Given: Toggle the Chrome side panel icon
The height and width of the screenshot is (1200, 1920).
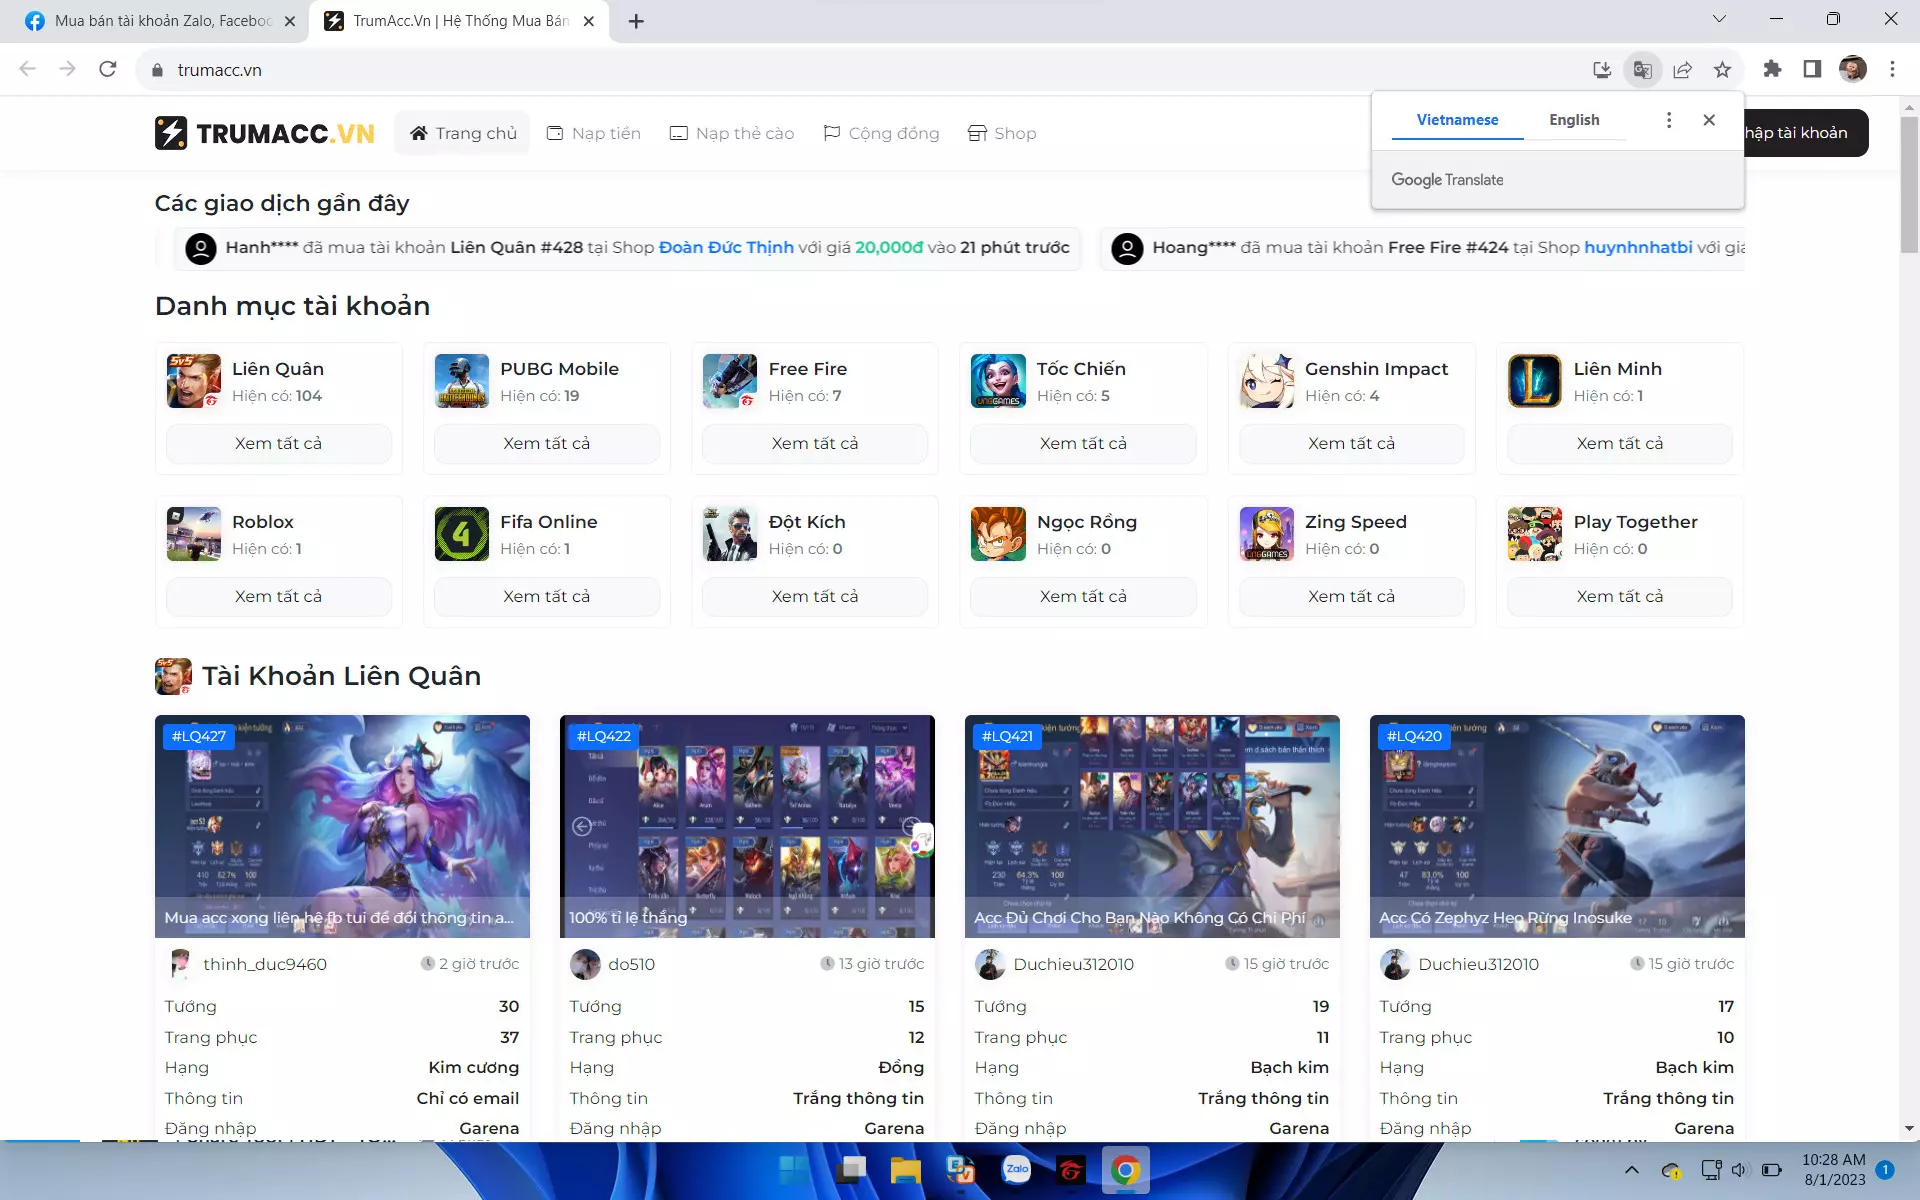Looking at the screenshot, I should point(1812,69).
